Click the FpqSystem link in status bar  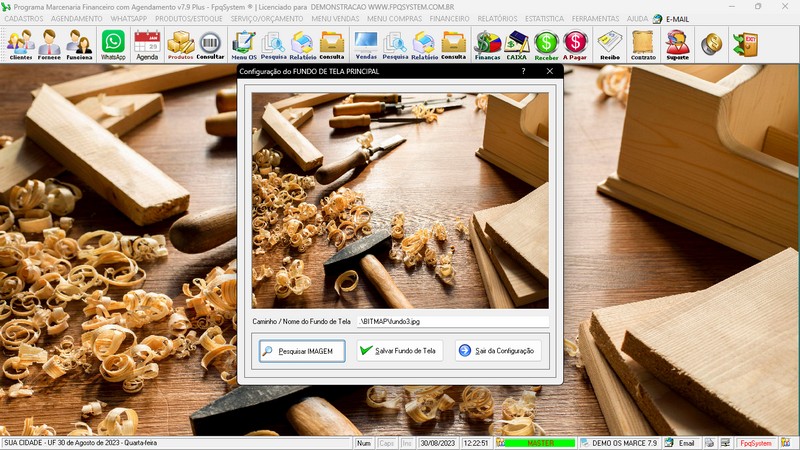coord(756,443)
